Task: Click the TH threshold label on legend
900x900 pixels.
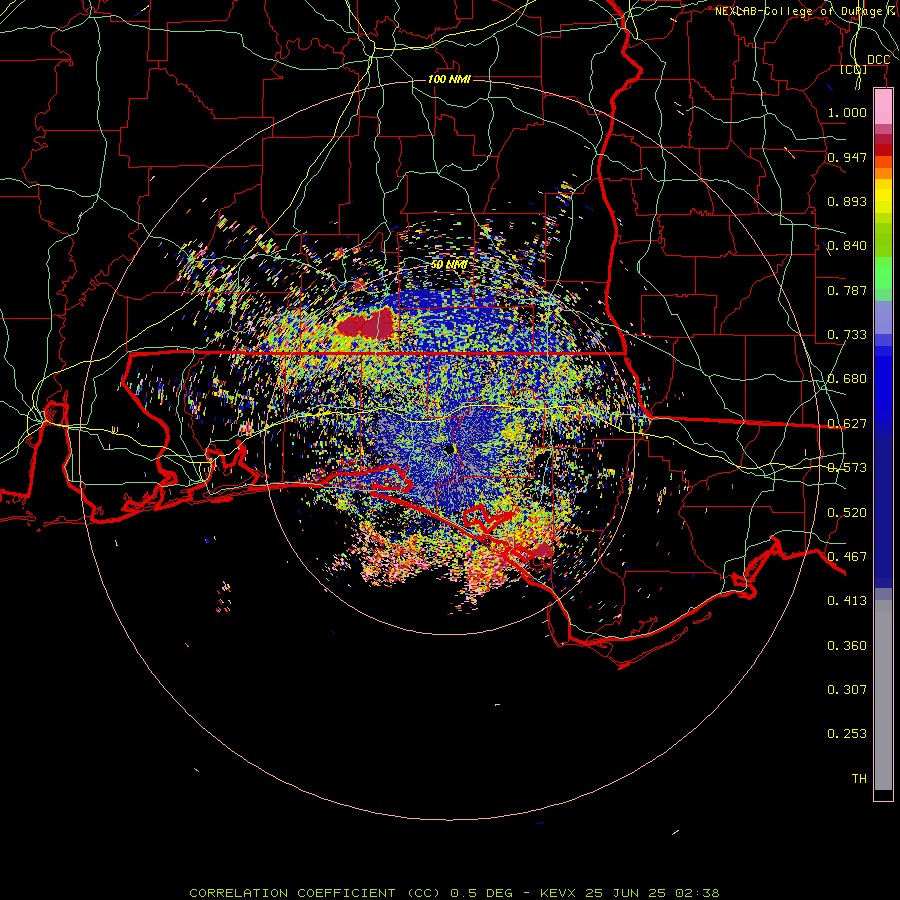Action: coord(859,779)
